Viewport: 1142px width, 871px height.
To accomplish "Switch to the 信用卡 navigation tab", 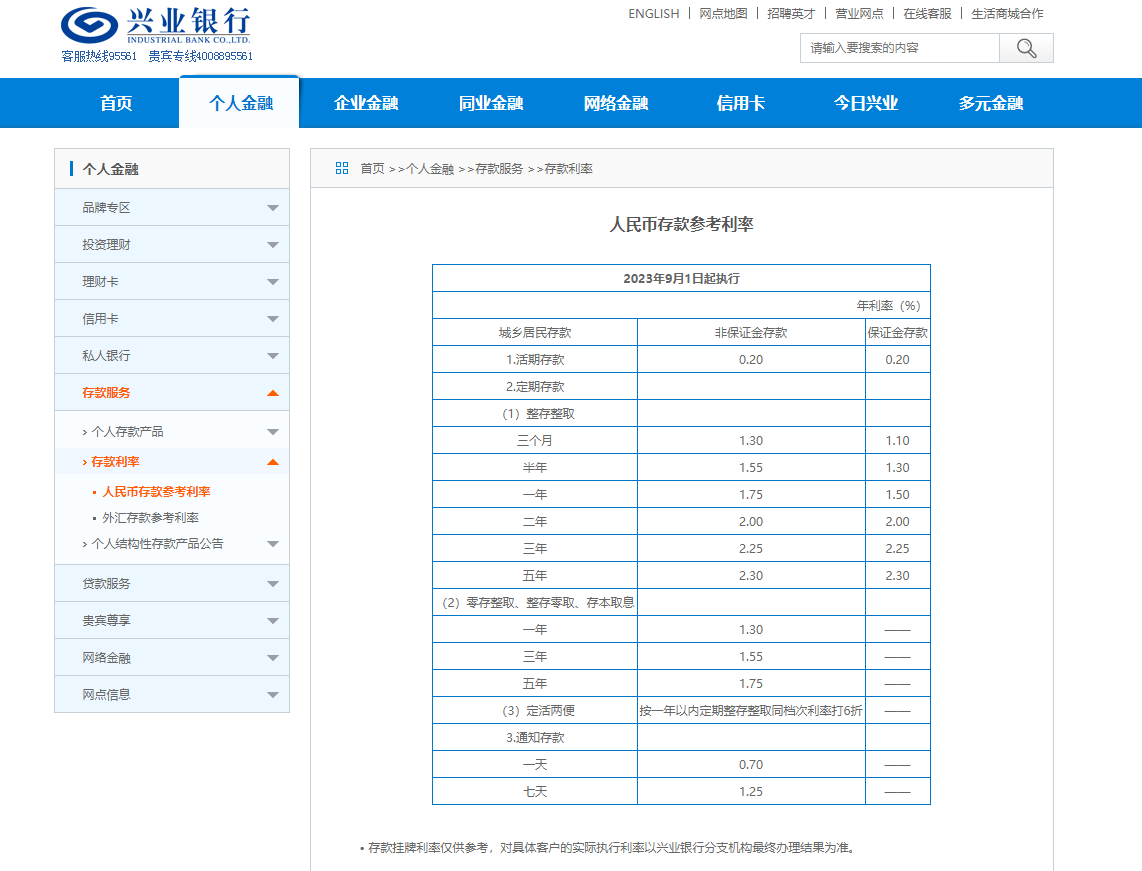I will [x=741, y=103].
